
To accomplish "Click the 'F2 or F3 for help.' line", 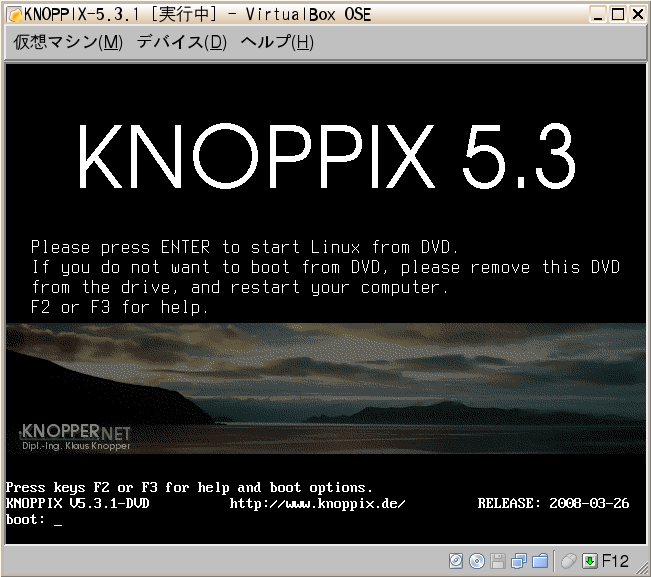I will pos(119,307).
